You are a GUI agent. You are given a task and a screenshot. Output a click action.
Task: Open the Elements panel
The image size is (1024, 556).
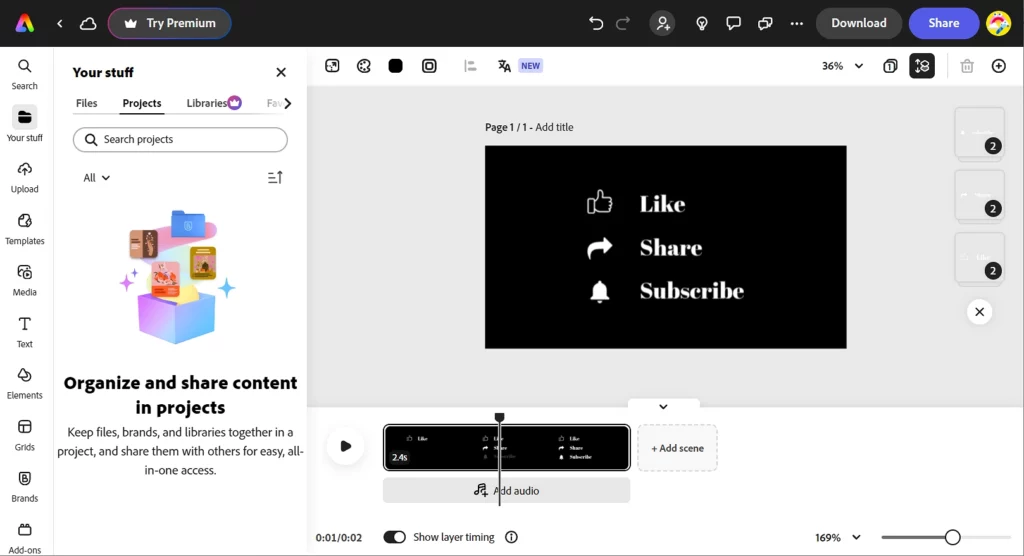25,384
